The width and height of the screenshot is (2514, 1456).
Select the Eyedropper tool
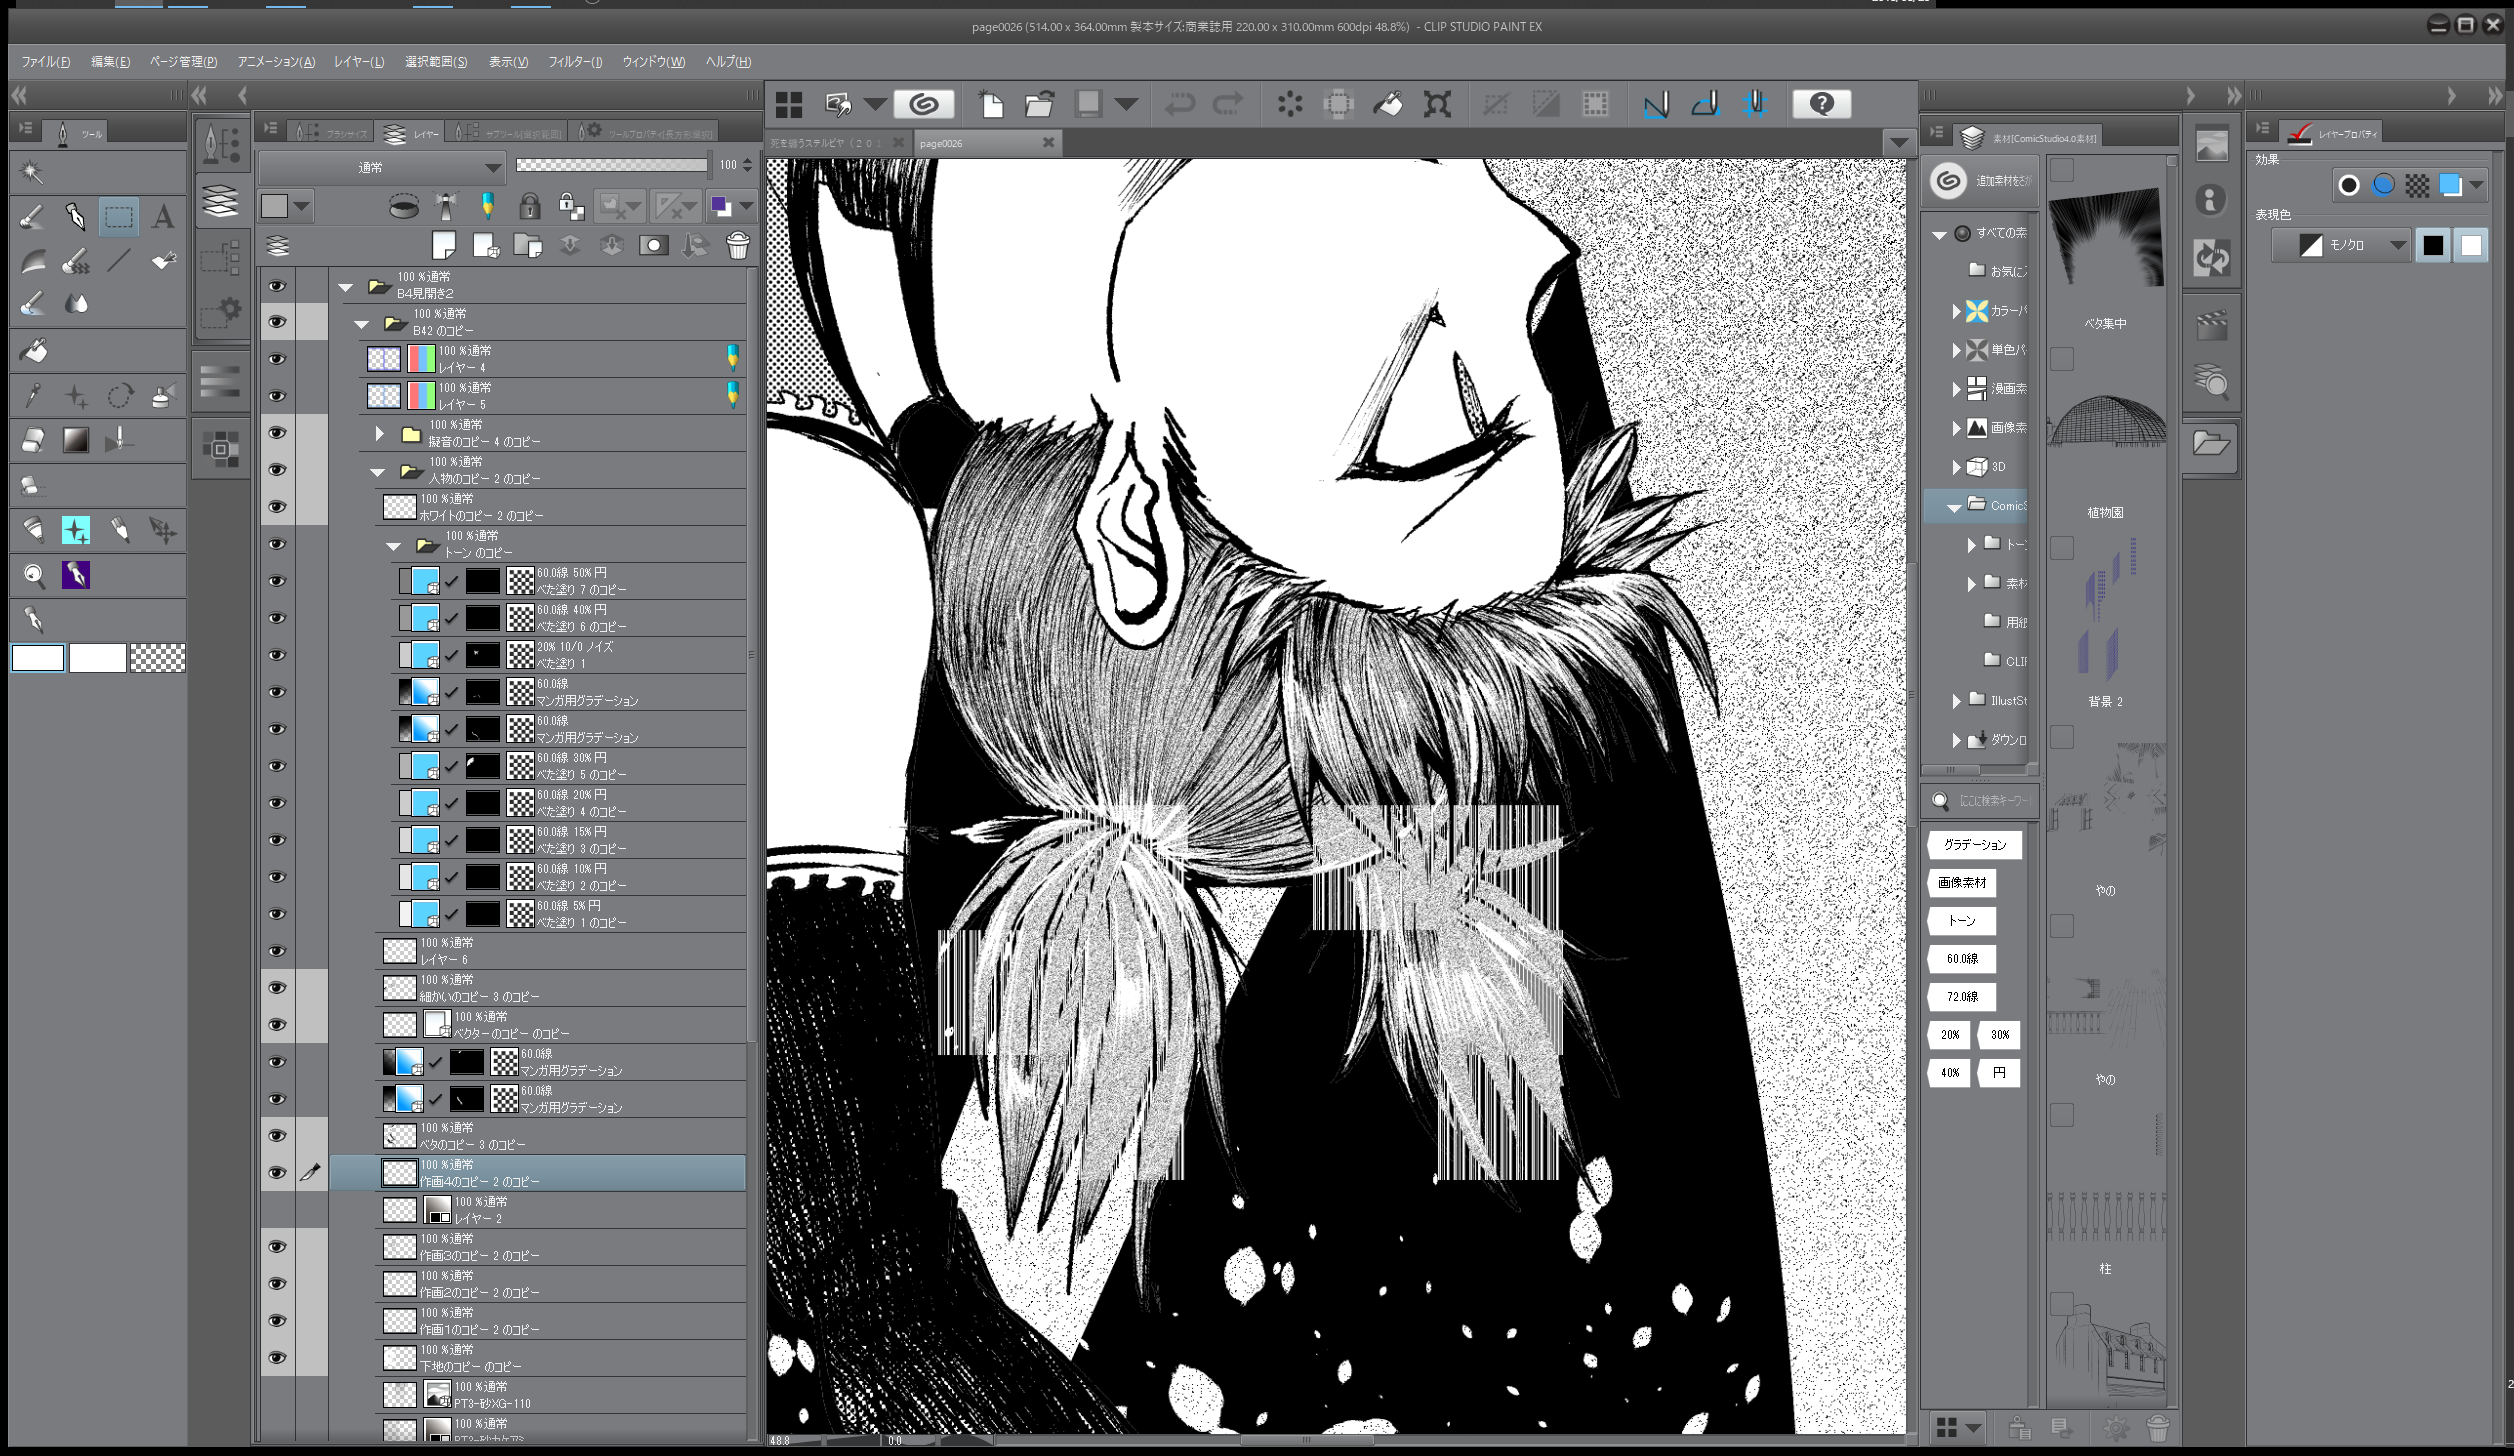coord(32,396)
